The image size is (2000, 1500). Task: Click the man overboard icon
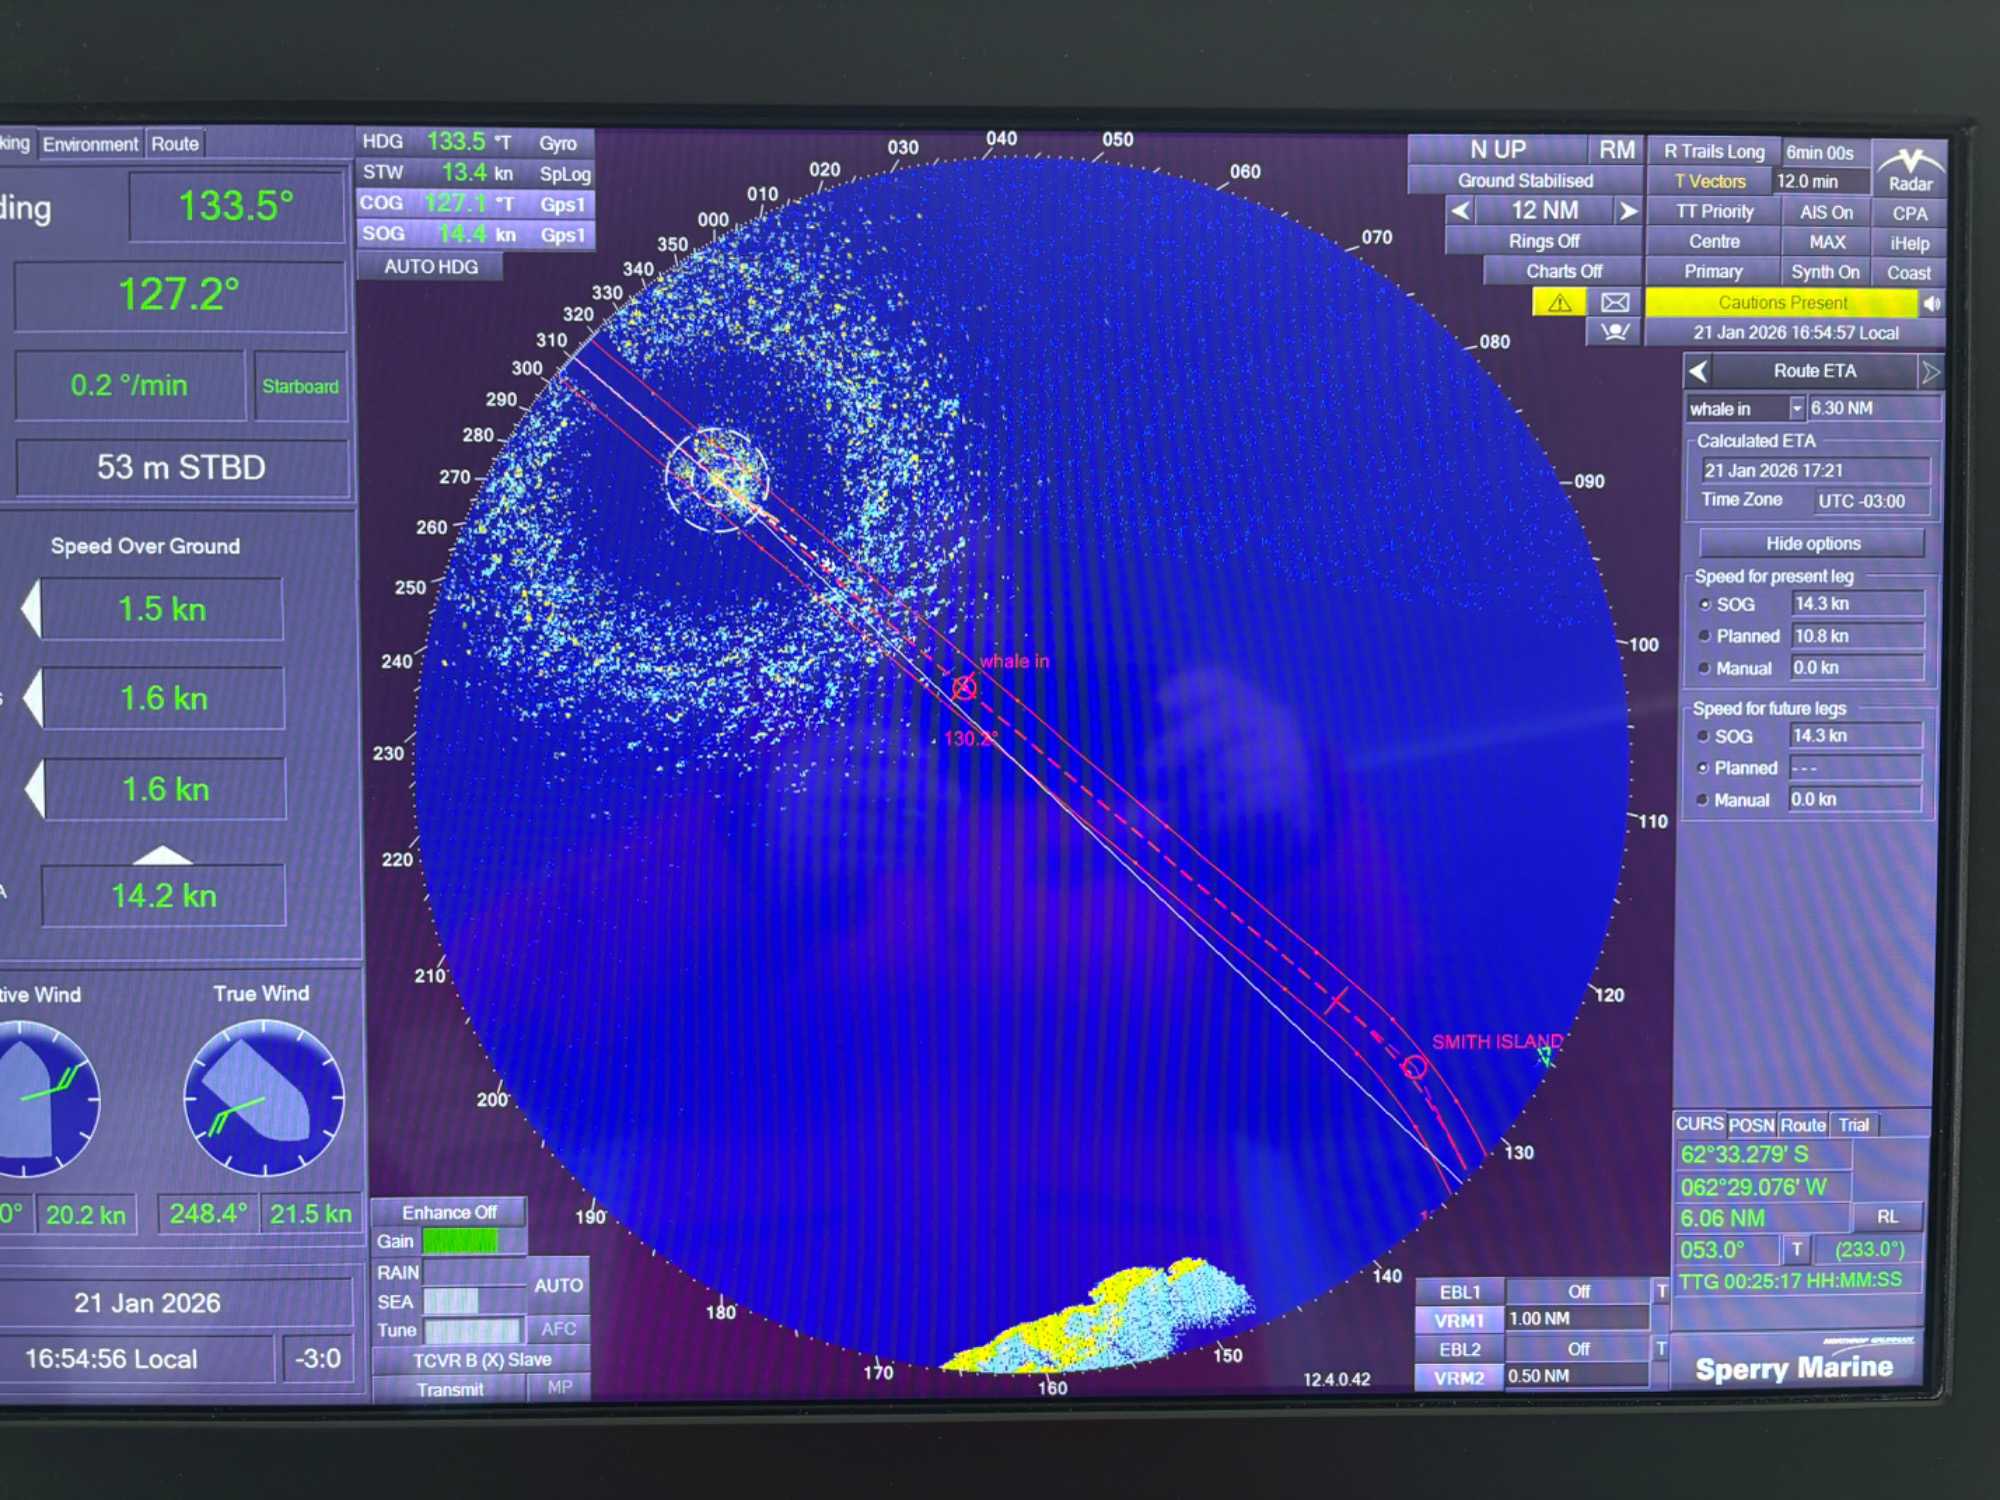tap(1614, 332)
